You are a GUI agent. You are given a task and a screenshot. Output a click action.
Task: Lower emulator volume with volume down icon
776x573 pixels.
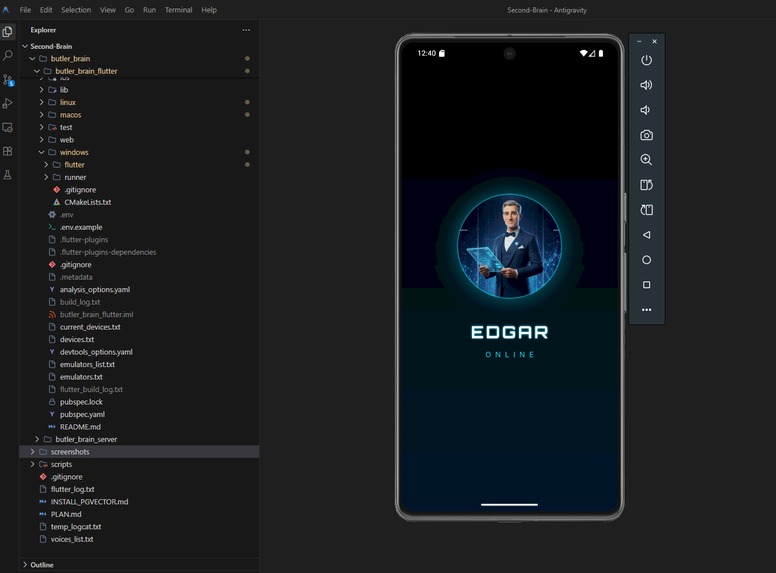[645, 110]
